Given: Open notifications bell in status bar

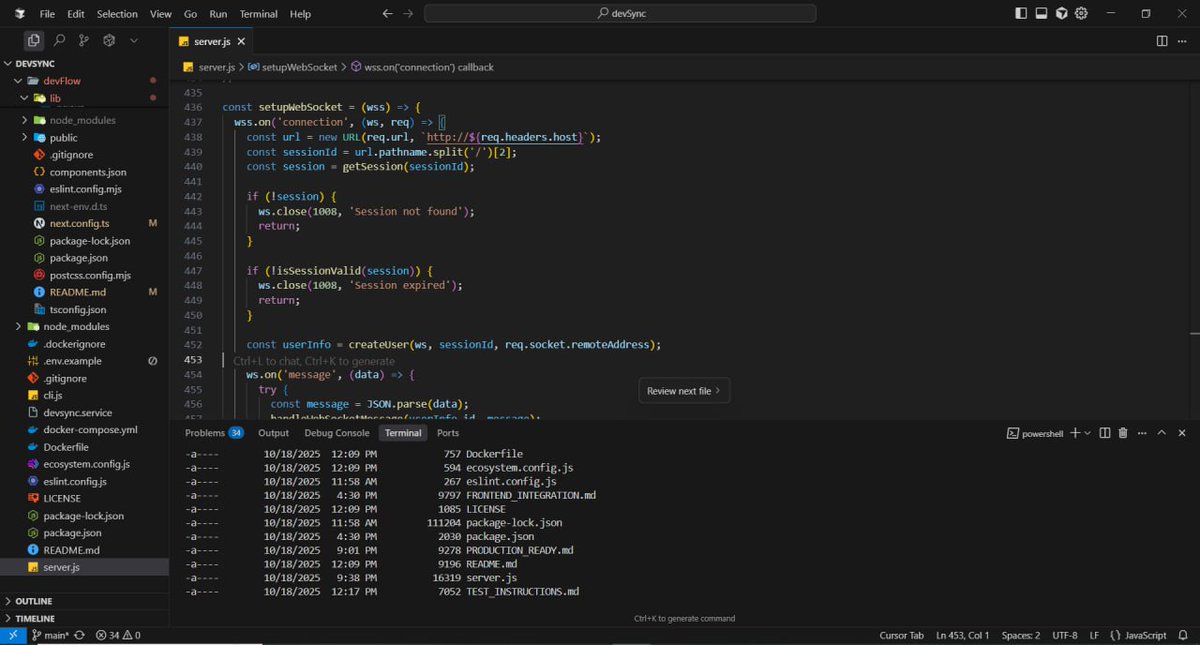Looking at the screenshot, I should [1185, 635].
